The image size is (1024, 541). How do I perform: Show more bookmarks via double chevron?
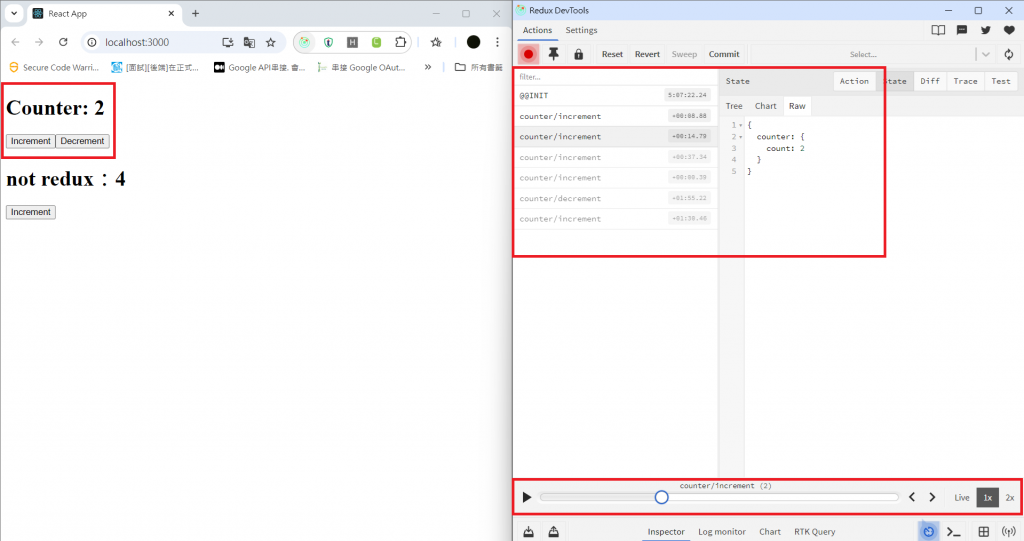(x=428, y=67)
